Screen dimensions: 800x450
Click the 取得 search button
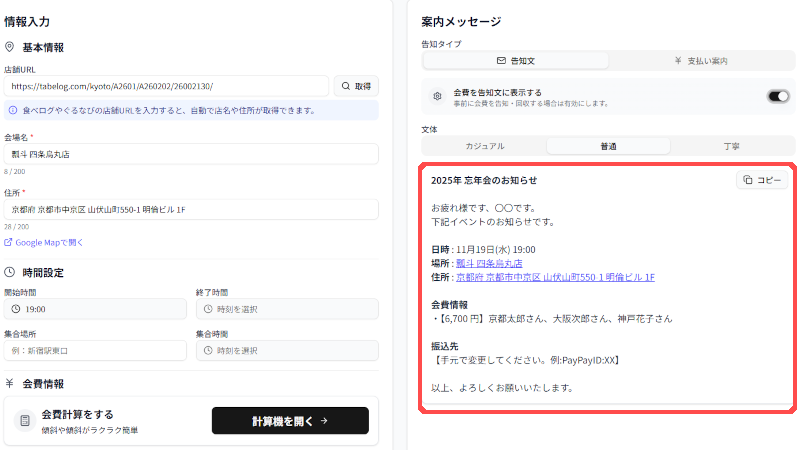[356, 86]
